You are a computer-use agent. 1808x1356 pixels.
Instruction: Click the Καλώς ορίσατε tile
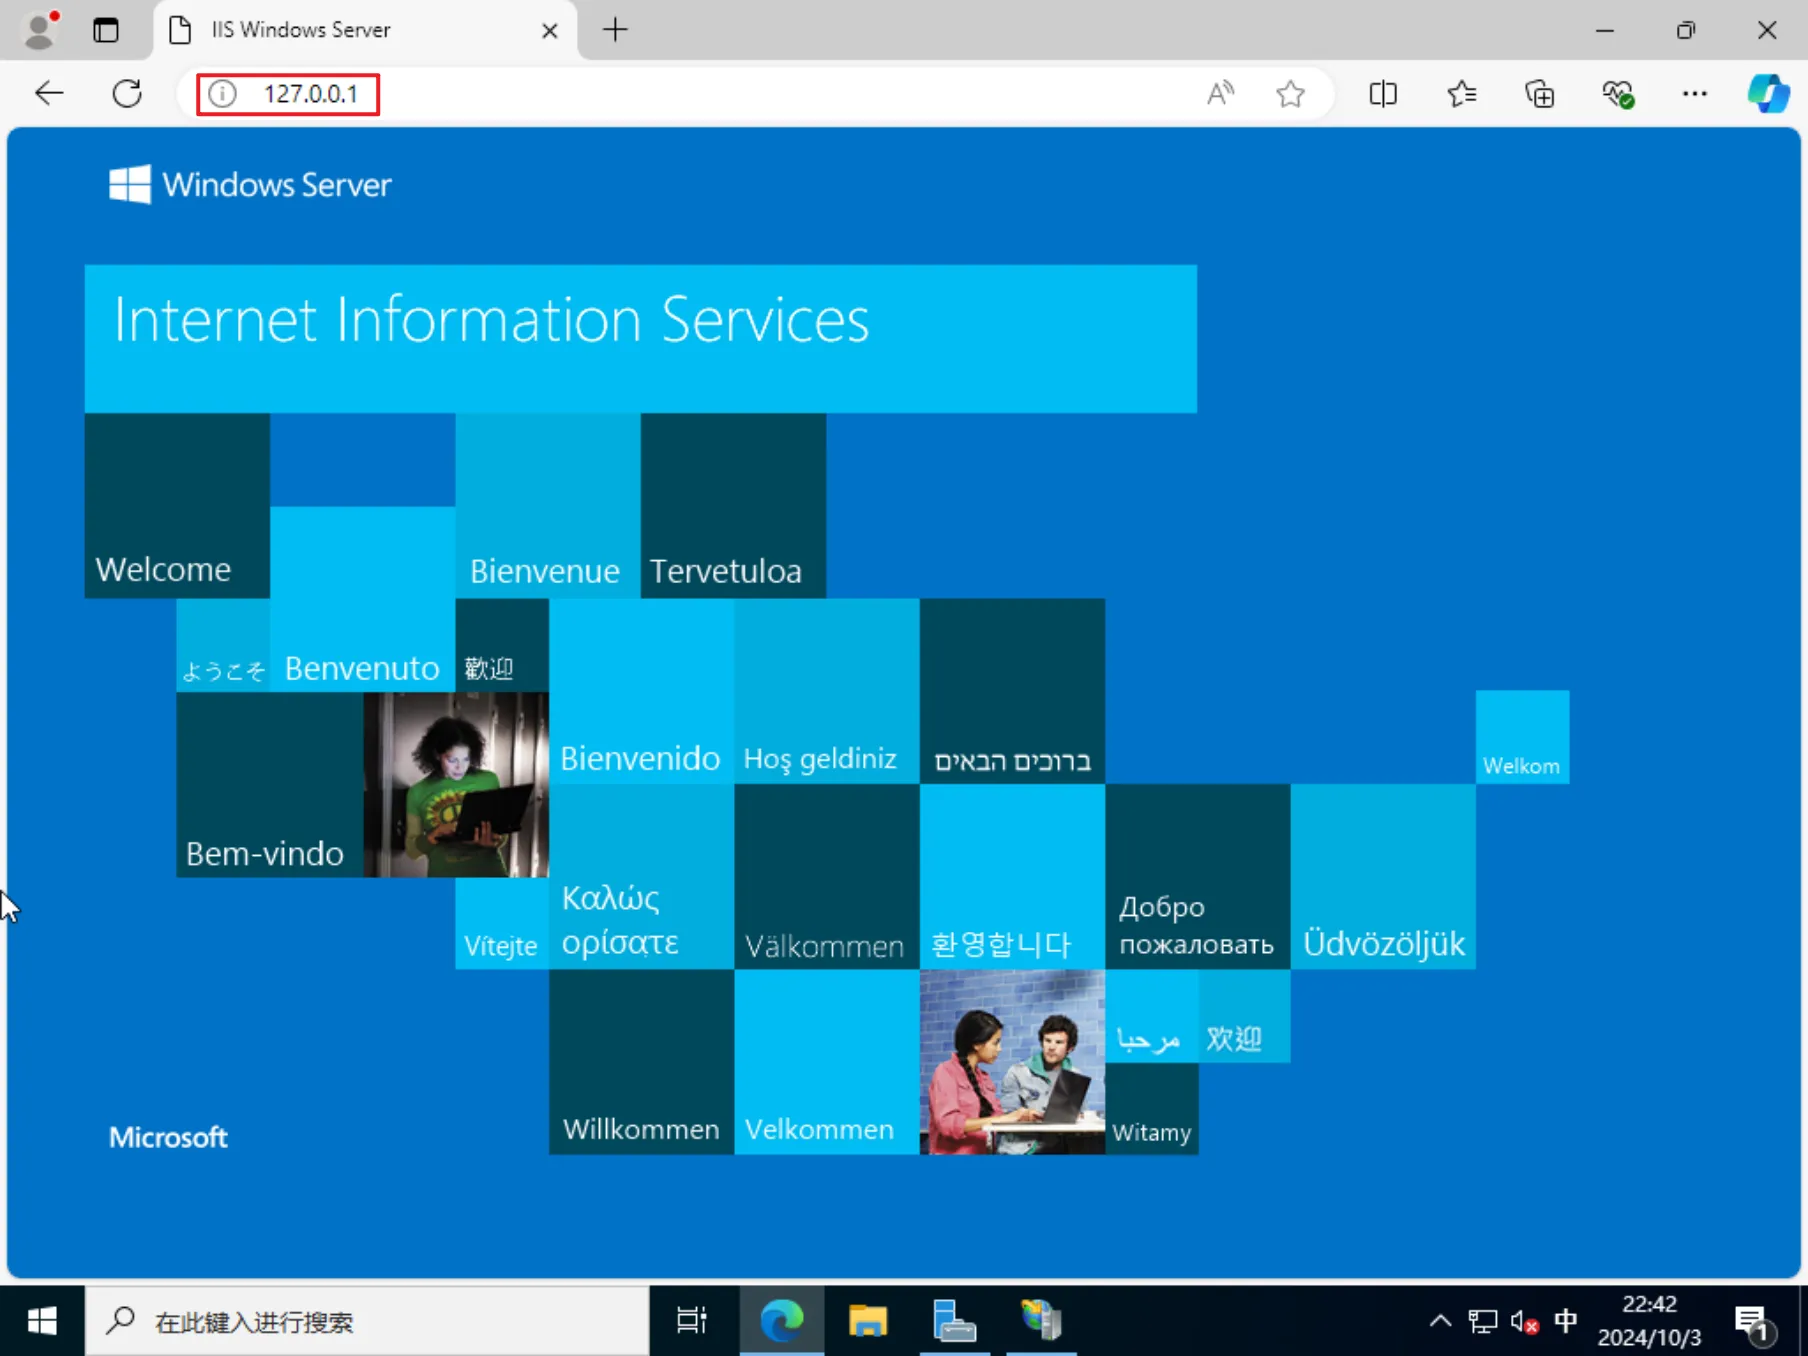click(x=641, y=877)
